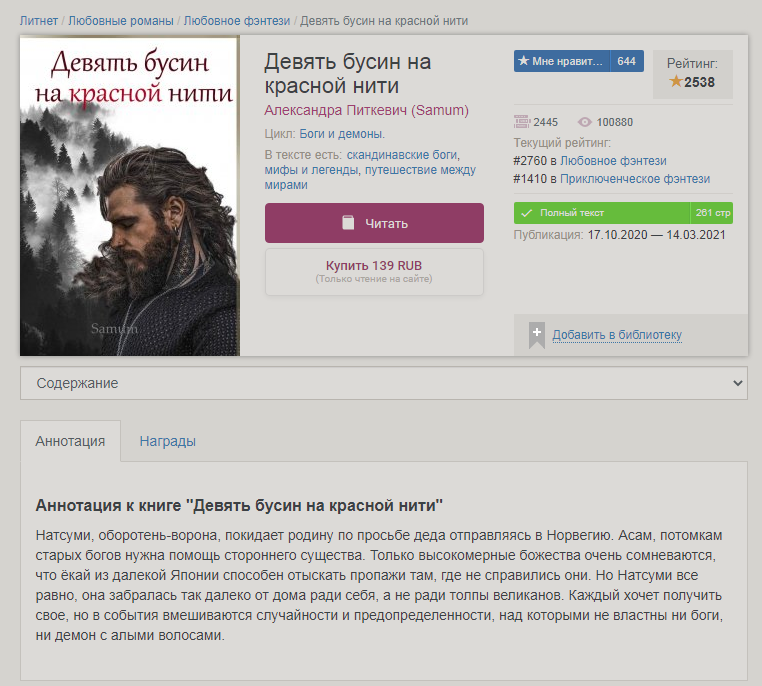Open Приключенческое фэнтези rating category
The height and width of the screenshot is (686, 762).
(x=635, y=179)
